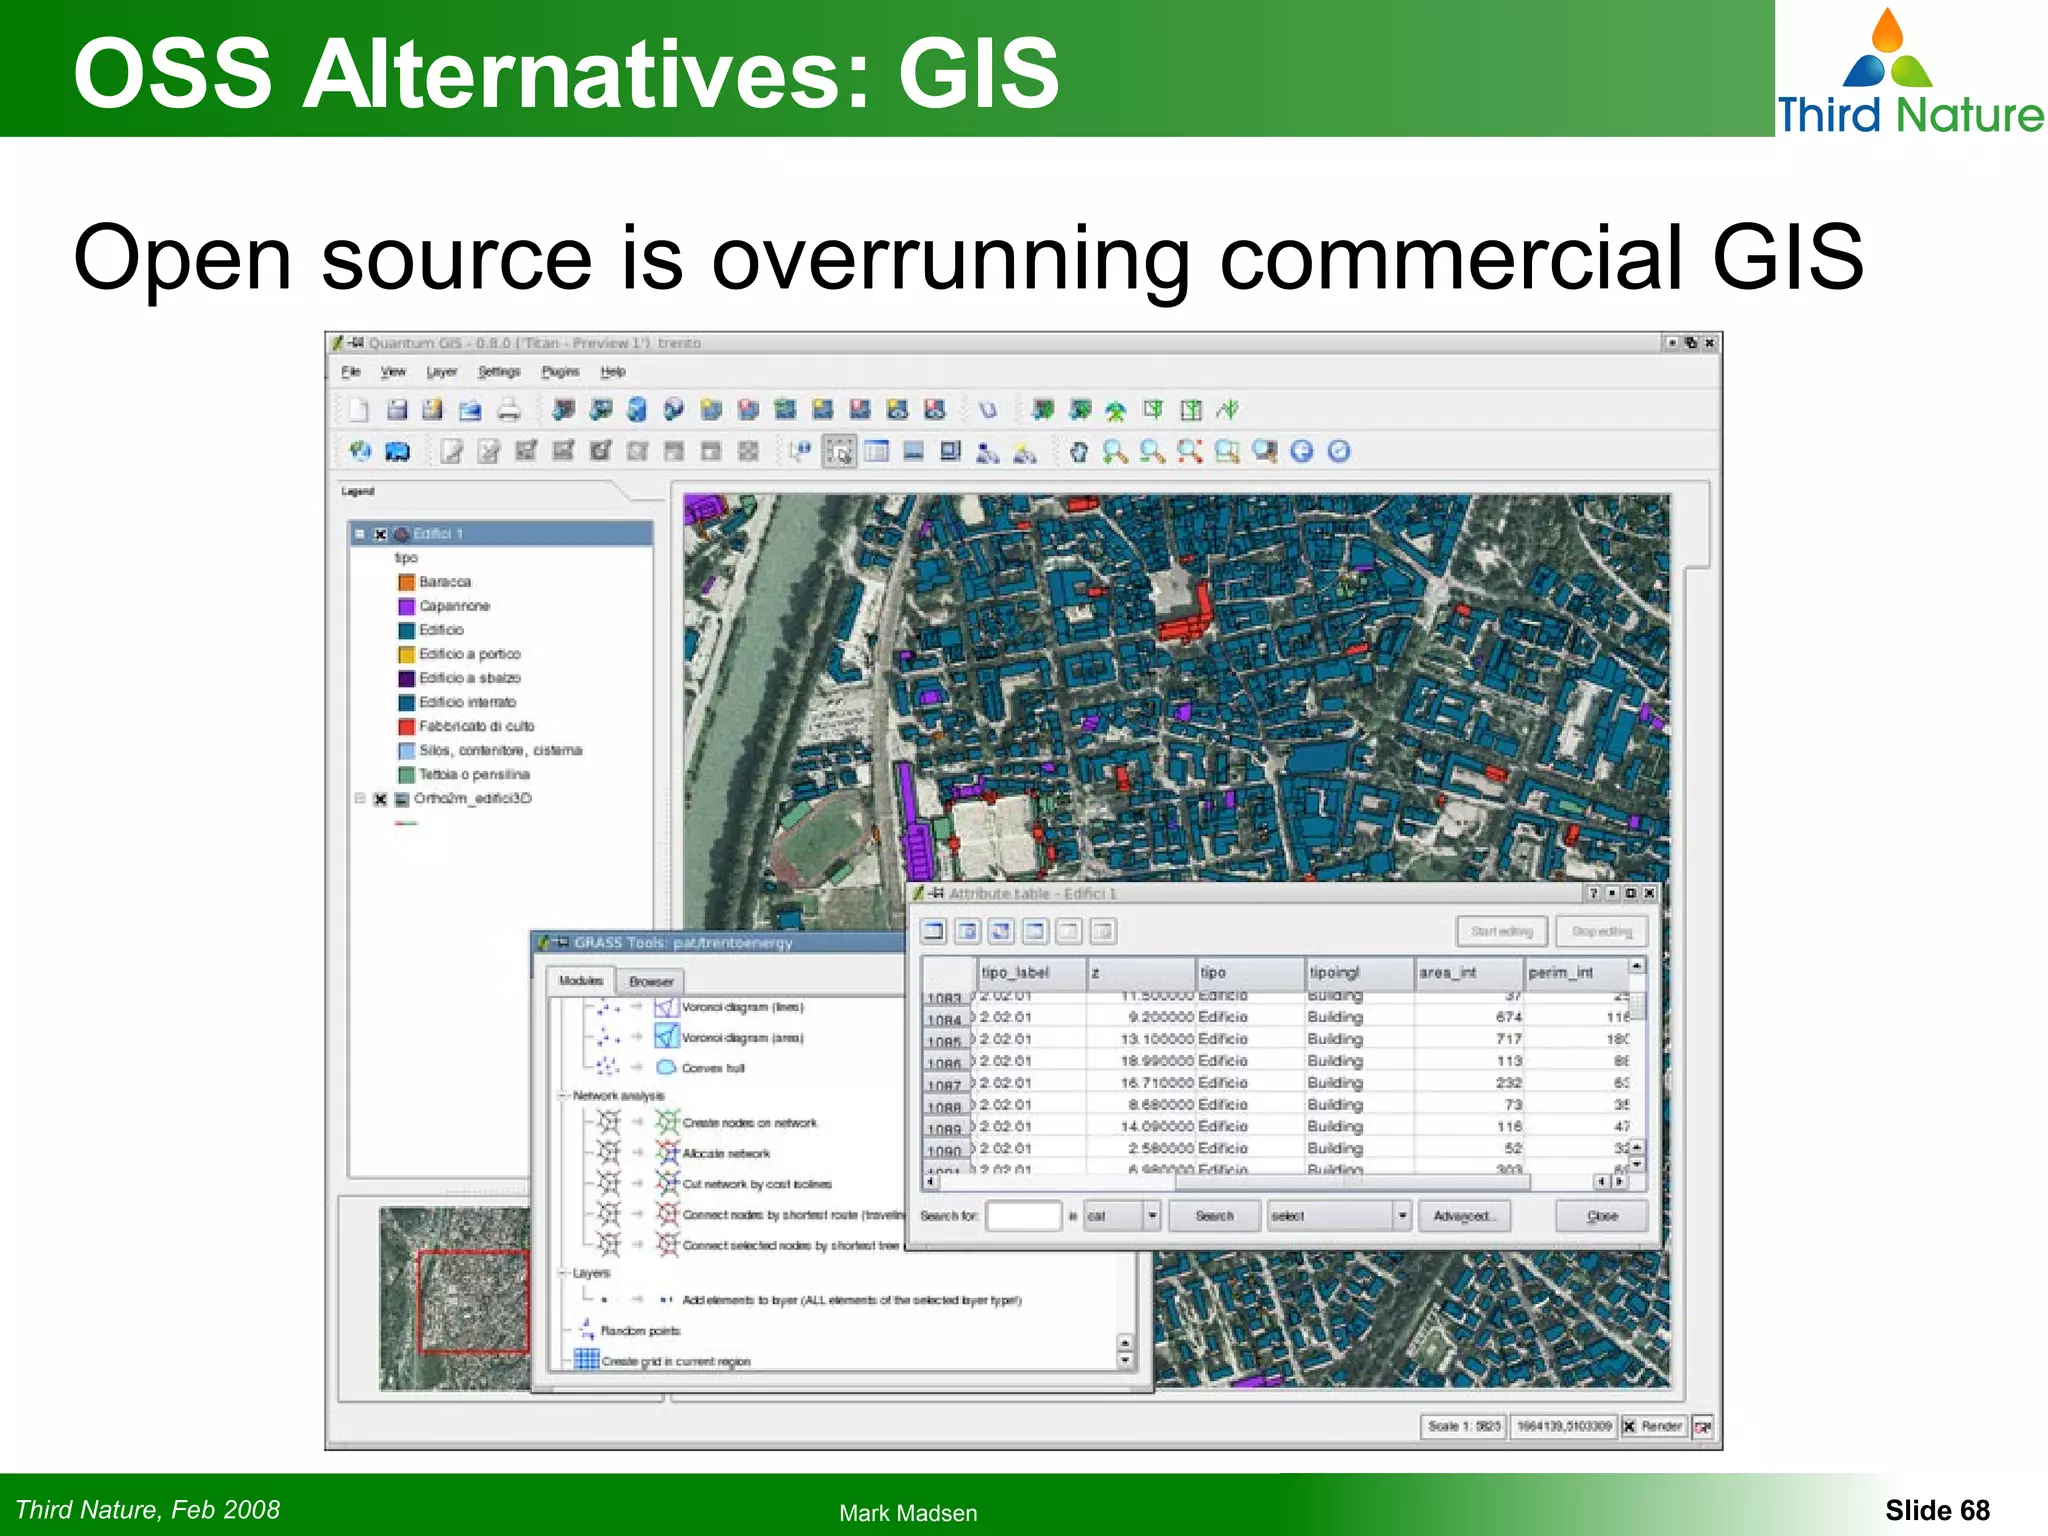Click the invert selection icon in Attribute table

pyautogui.click(x=1001, y=931)
